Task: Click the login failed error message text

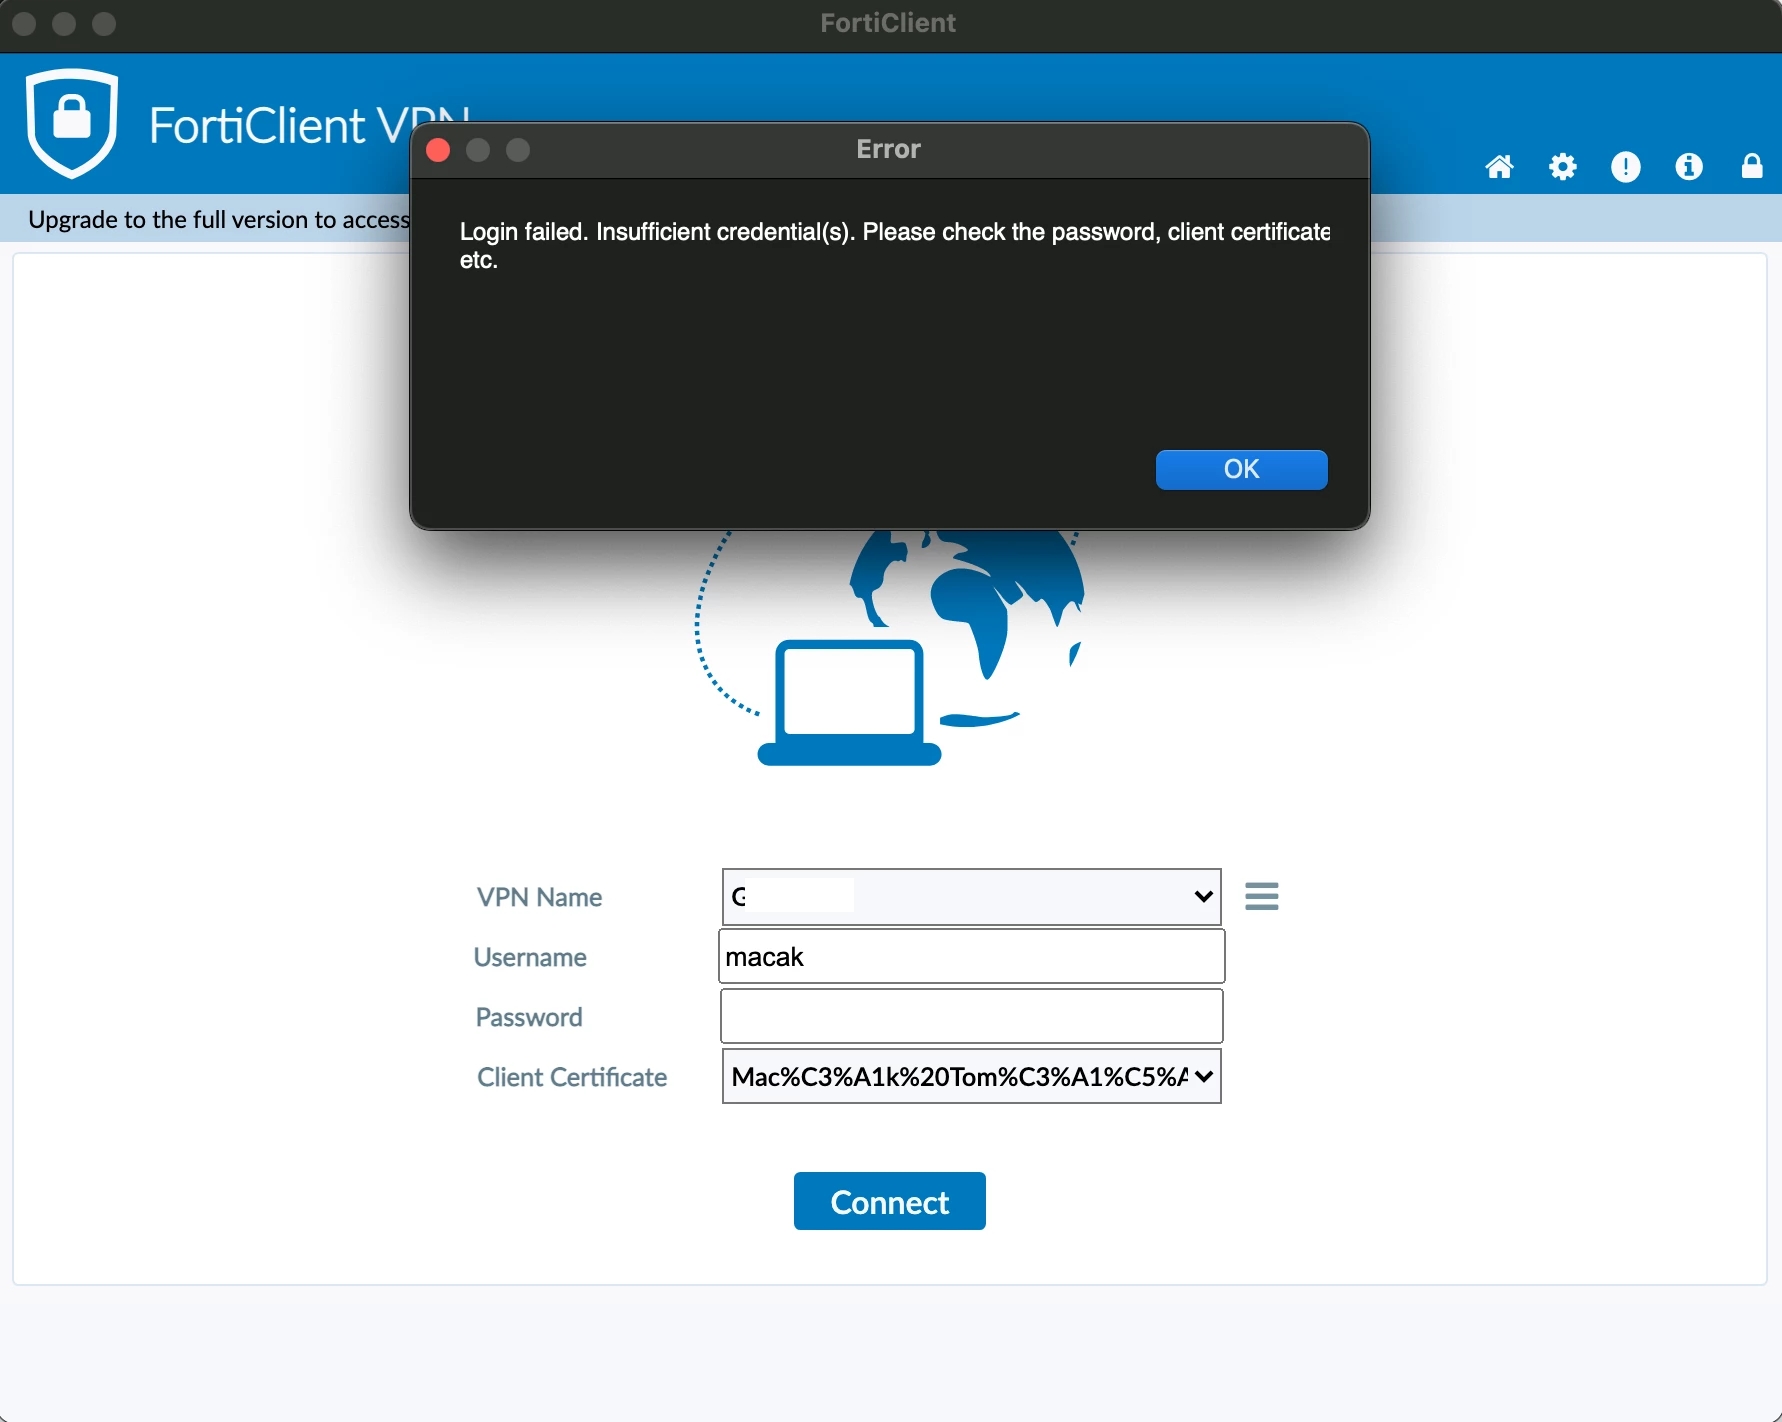Action: tap(894, 246)
